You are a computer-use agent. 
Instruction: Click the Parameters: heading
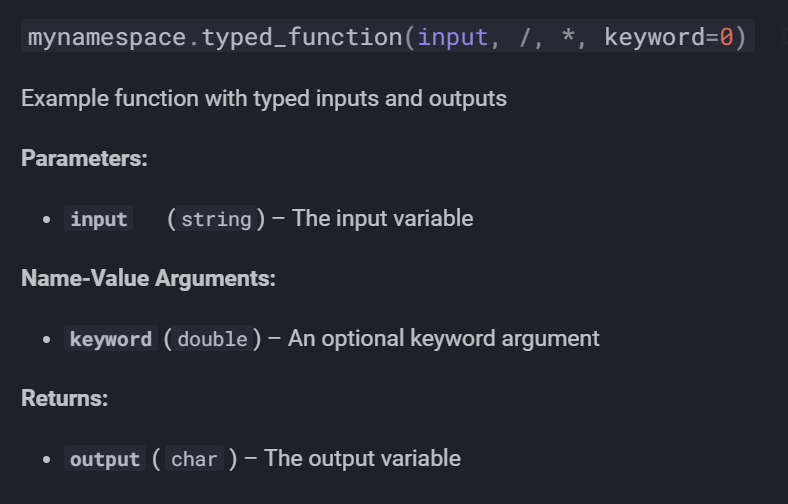pos(84,158)
